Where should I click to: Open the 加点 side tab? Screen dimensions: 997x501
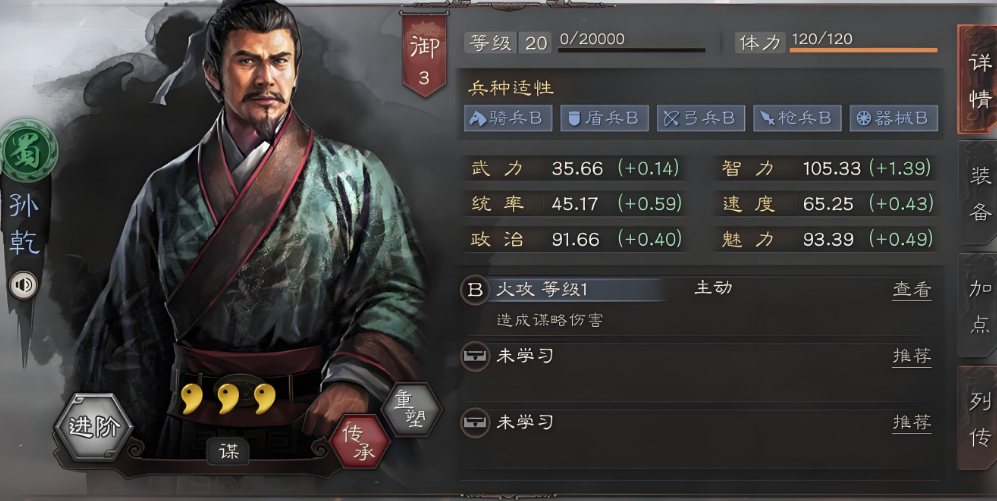point(978,306)
